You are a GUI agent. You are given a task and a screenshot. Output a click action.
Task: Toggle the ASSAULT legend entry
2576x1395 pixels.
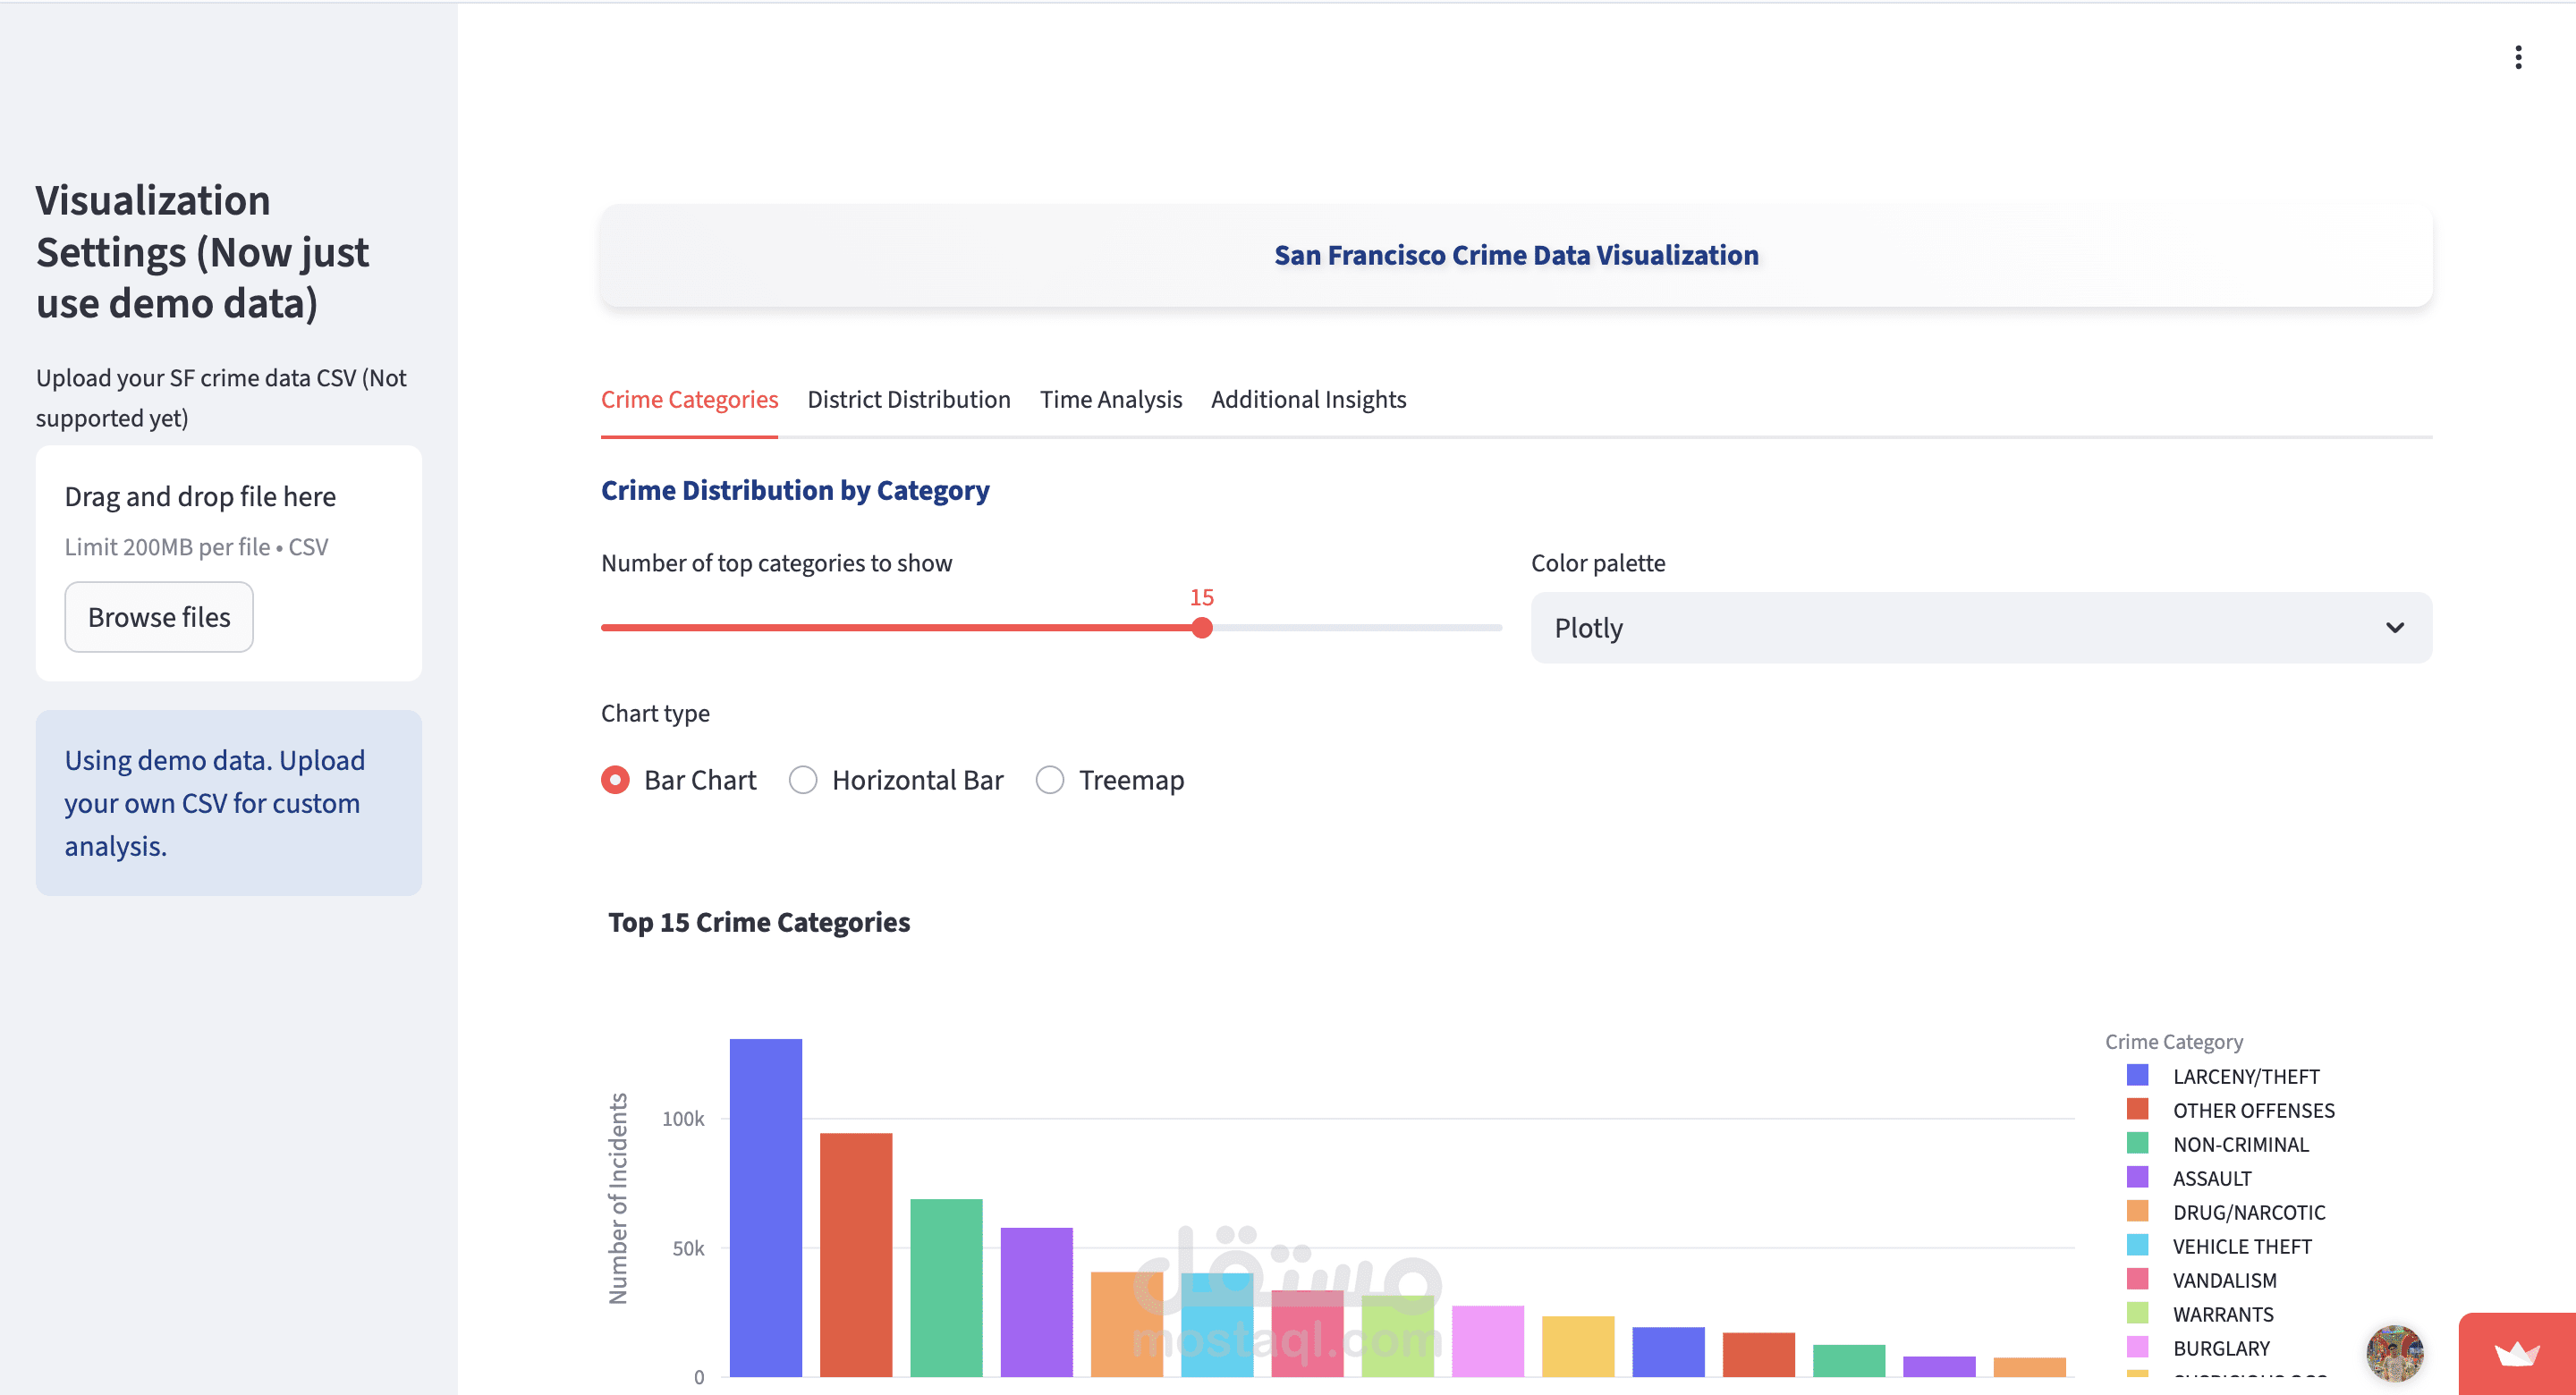[2211, 1178]
